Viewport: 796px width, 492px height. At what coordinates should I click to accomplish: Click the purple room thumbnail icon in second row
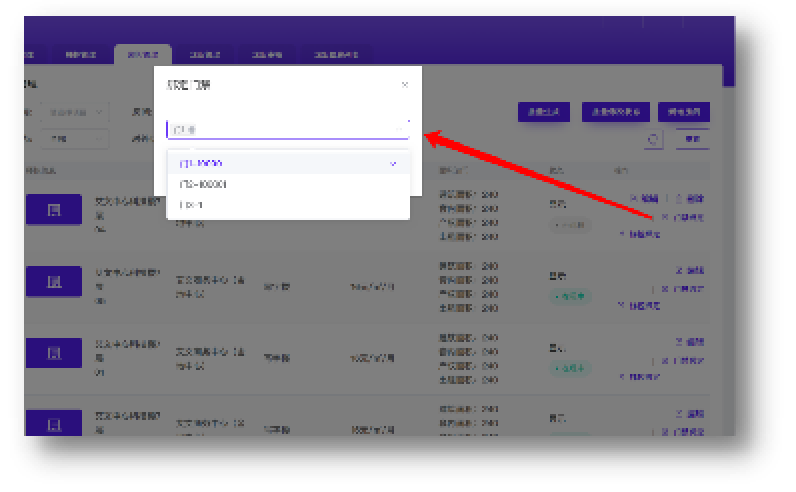tap(54, 283)
